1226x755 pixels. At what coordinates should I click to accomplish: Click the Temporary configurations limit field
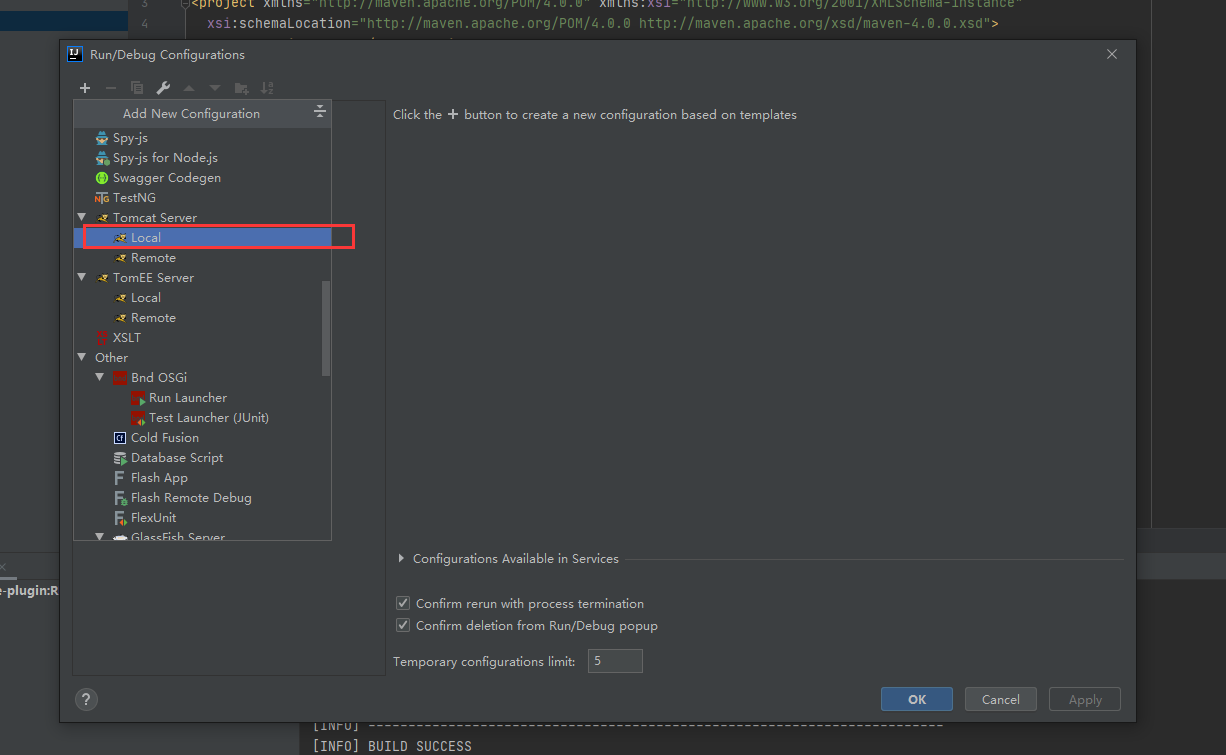coord(615,661)
